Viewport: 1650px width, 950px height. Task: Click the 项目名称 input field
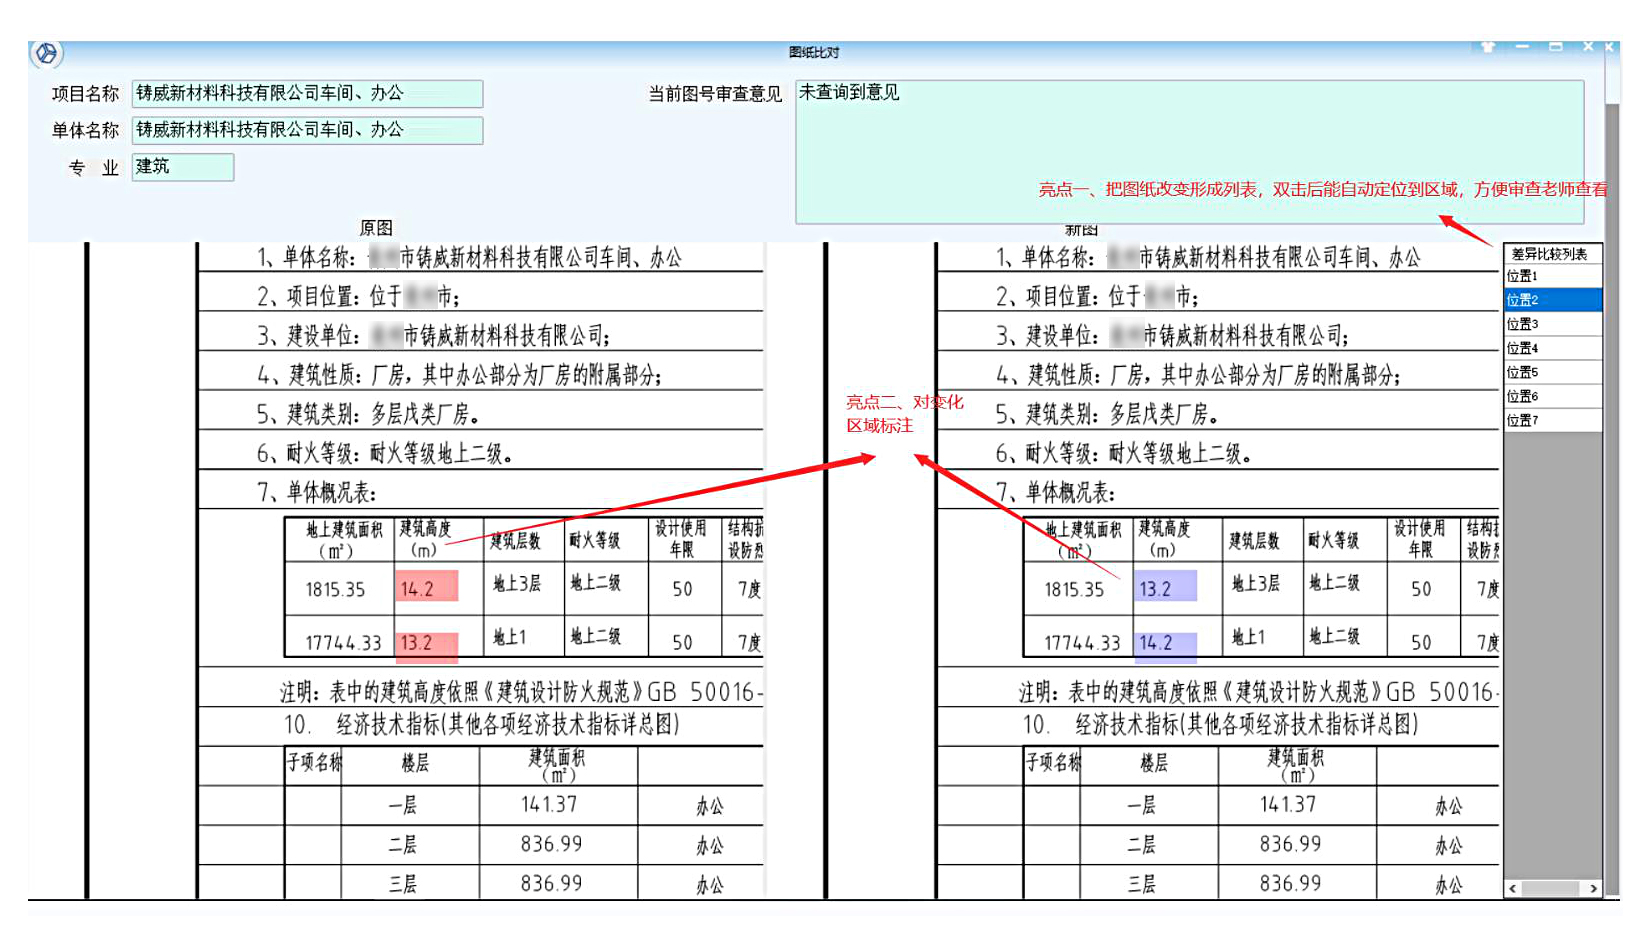pyautogui.click(x=307, y=94)
